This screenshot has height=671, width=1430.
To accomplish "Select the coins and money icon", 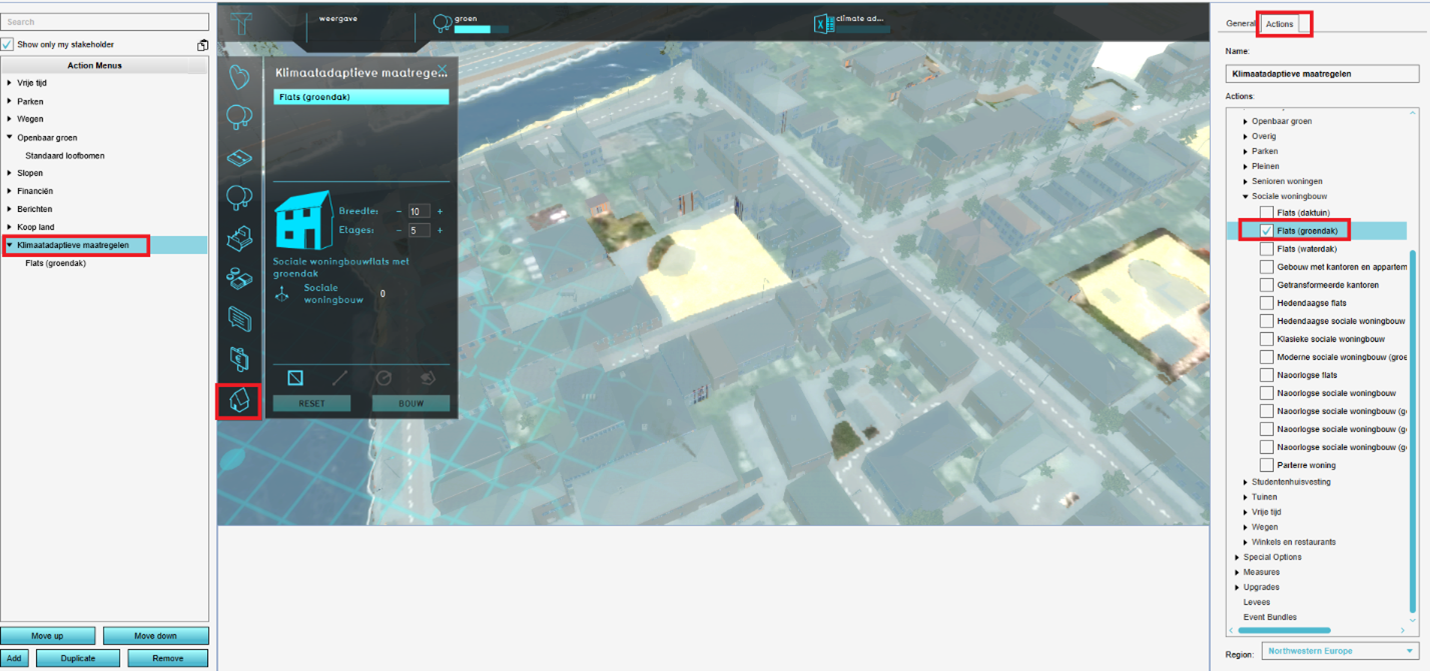I will tap(239, 278).
